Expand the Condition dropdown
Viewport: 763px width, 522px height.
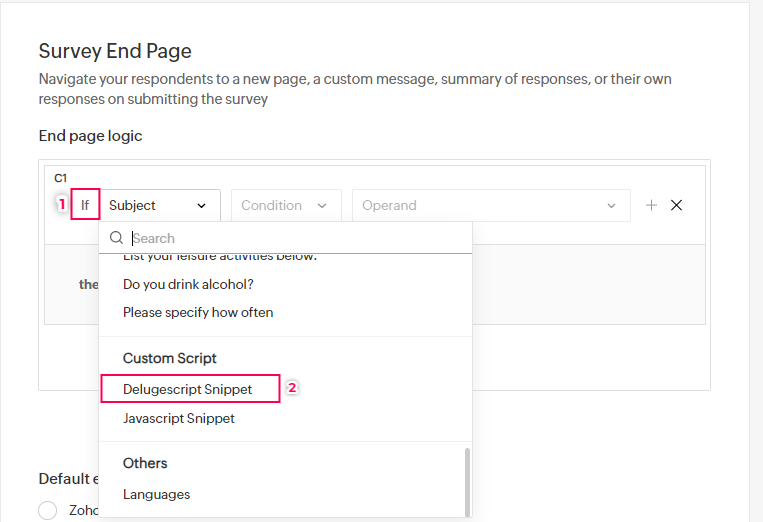(x=285, y=205)
